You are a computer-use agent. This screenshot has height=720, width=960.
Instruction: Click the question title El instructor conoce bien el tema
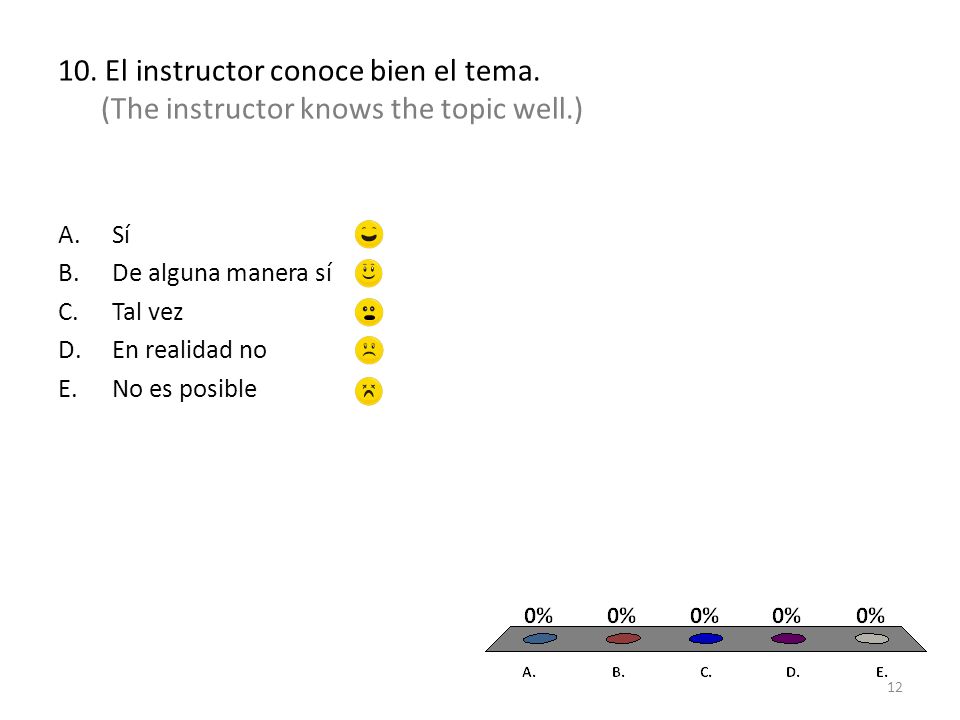click(x=299, y=71)
